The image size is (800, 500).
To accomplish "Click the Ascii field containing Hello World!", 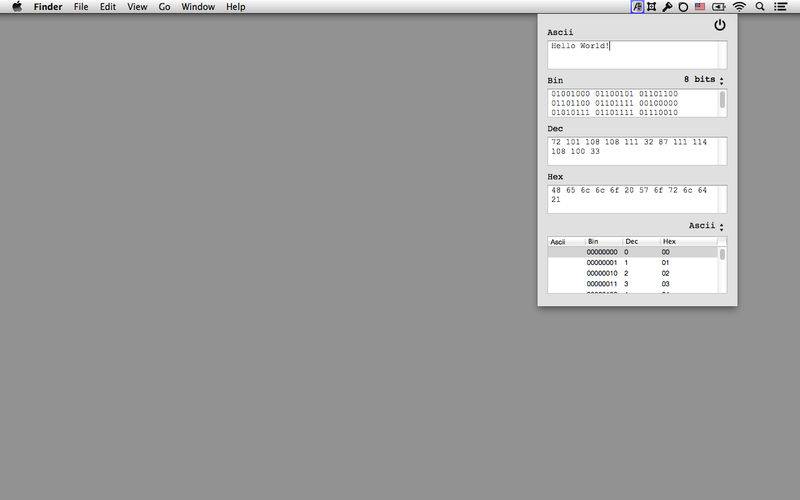I will [x=637, y=55].
